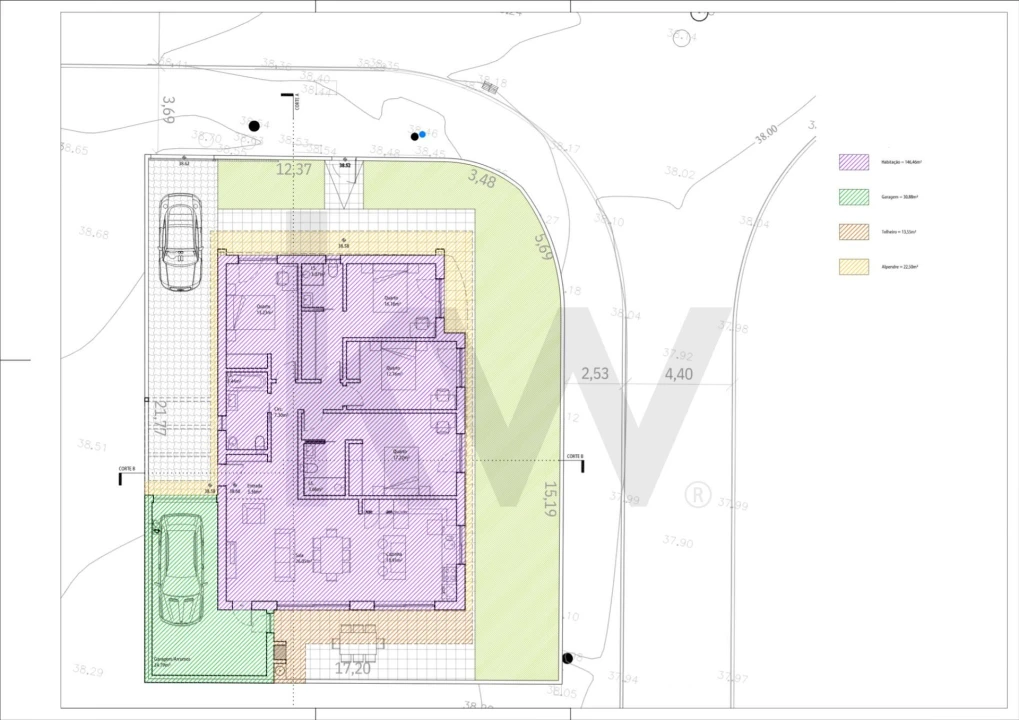
Task: Click the registered trademark symbol in watermark
Action: pyautogui.click(x=697, y=495)
